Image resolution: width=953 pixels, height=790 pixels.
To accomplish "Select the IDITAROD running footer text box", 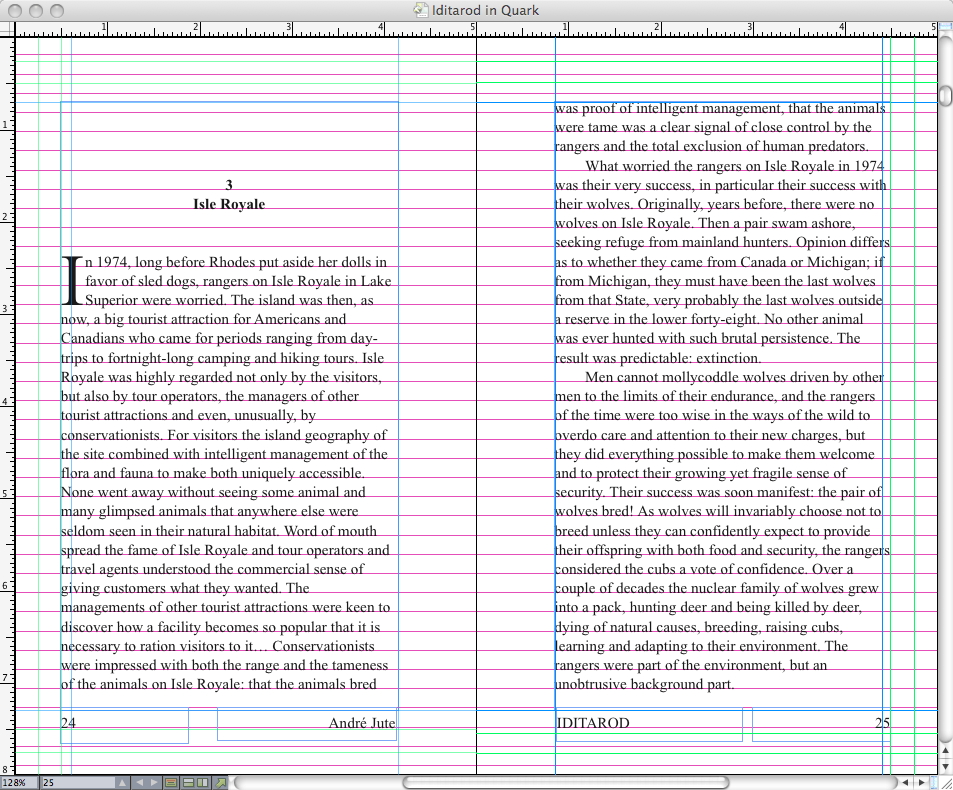I will (x=649, y=724).
